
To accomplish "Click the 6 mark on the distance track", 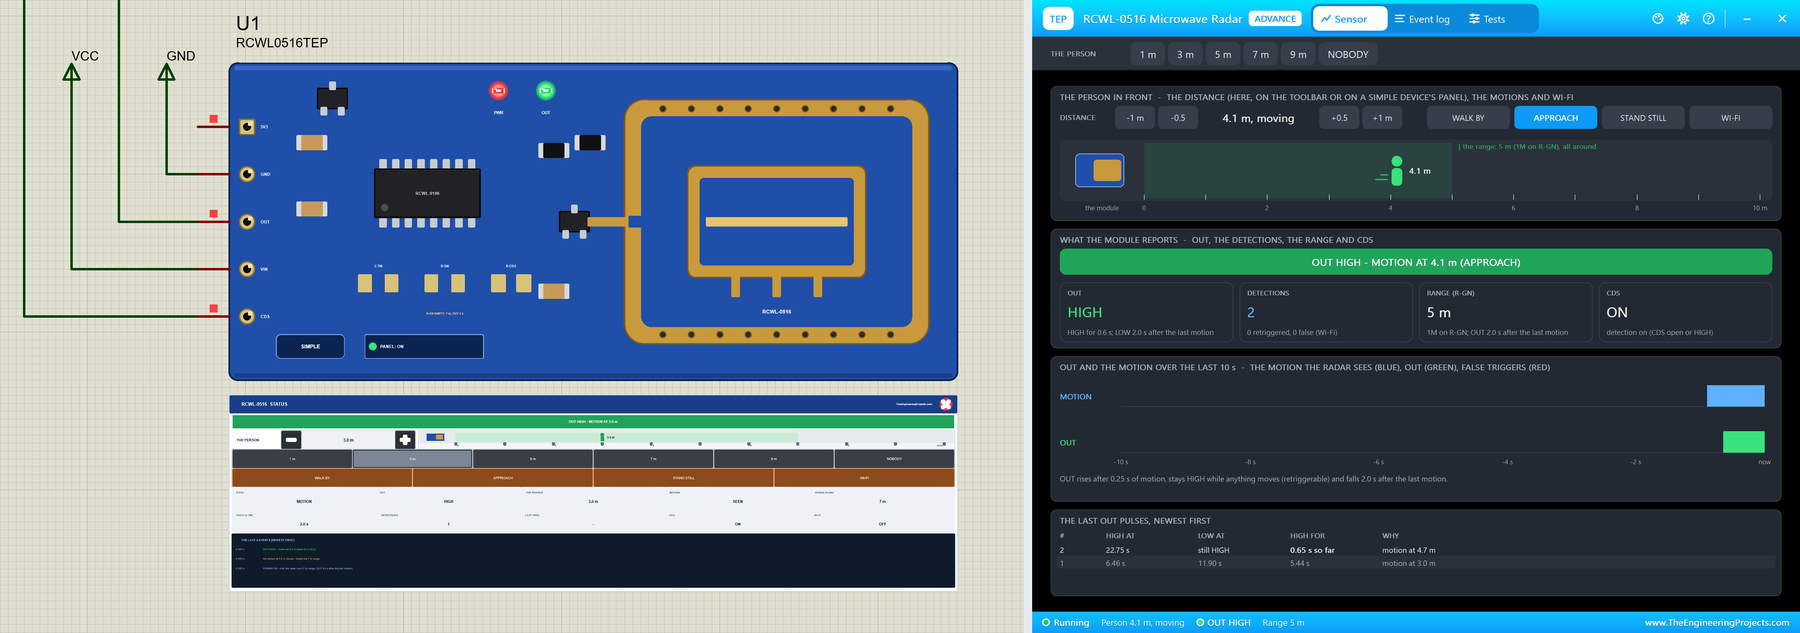I will (1513, 207).
